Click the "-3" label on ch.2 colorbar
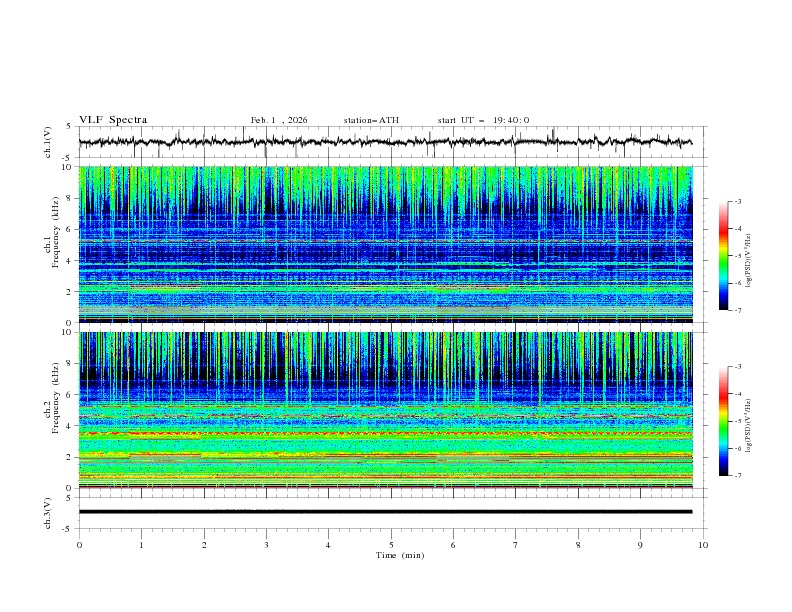This screenshot has height=612, width=792. (737, 367)
